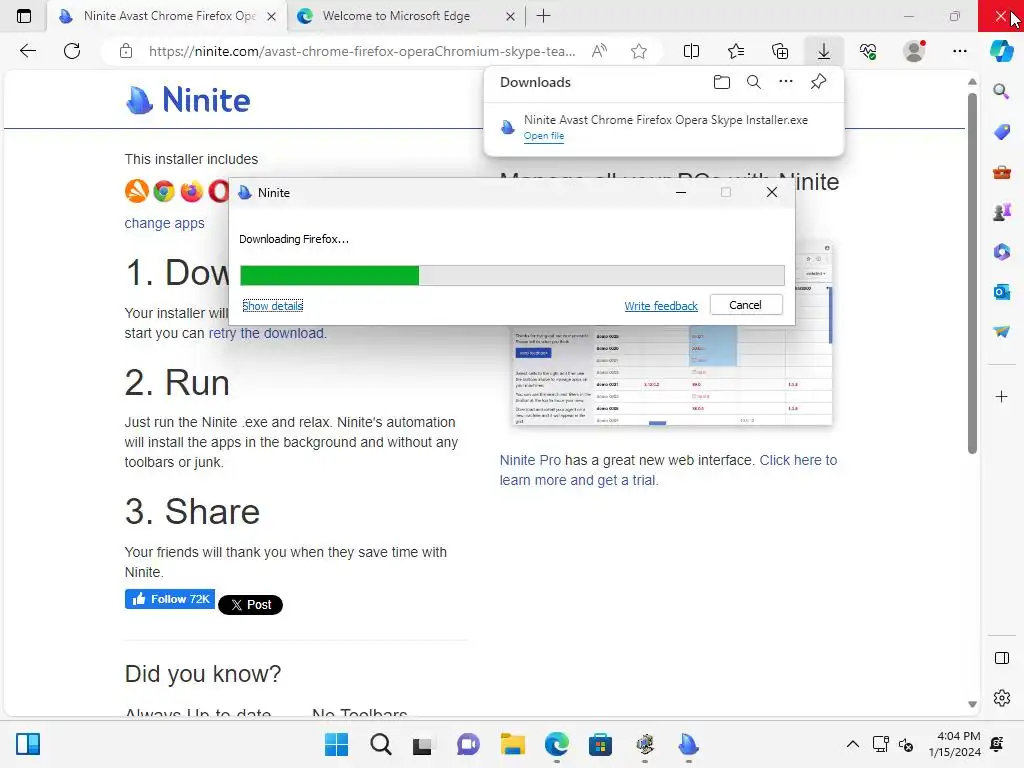Open sidebar Shopping tag tool
Viewport: 1024px width, 768px height.
(x=1001, y=132)
